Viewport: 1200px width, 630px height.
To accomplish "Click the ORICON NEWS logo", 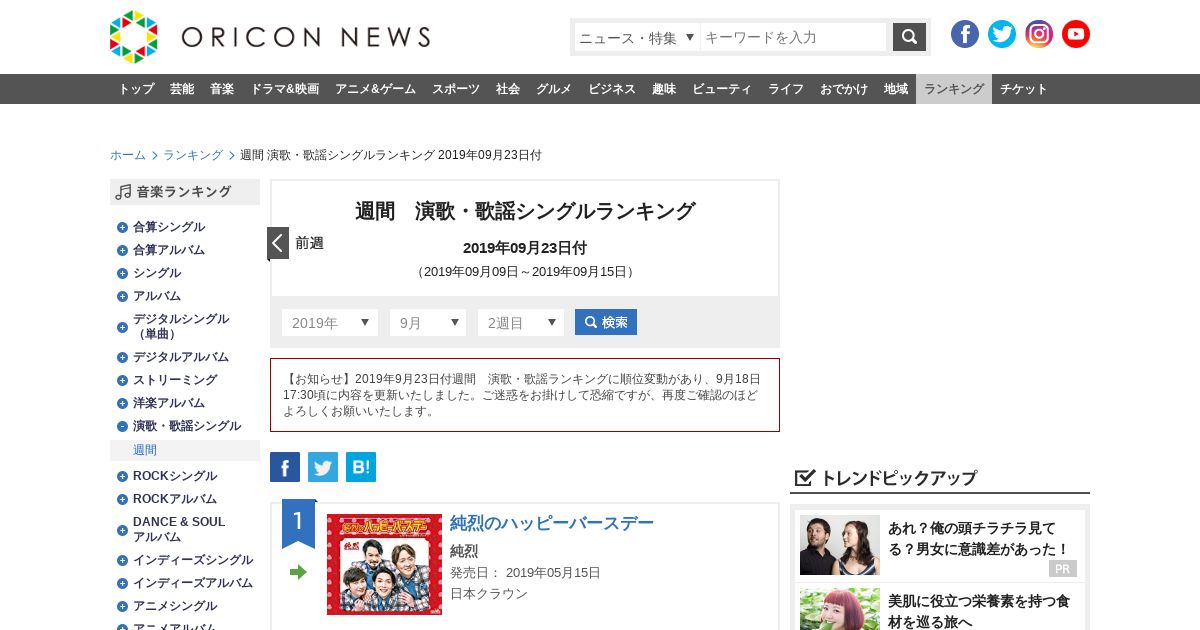I will tap(270, 37).
